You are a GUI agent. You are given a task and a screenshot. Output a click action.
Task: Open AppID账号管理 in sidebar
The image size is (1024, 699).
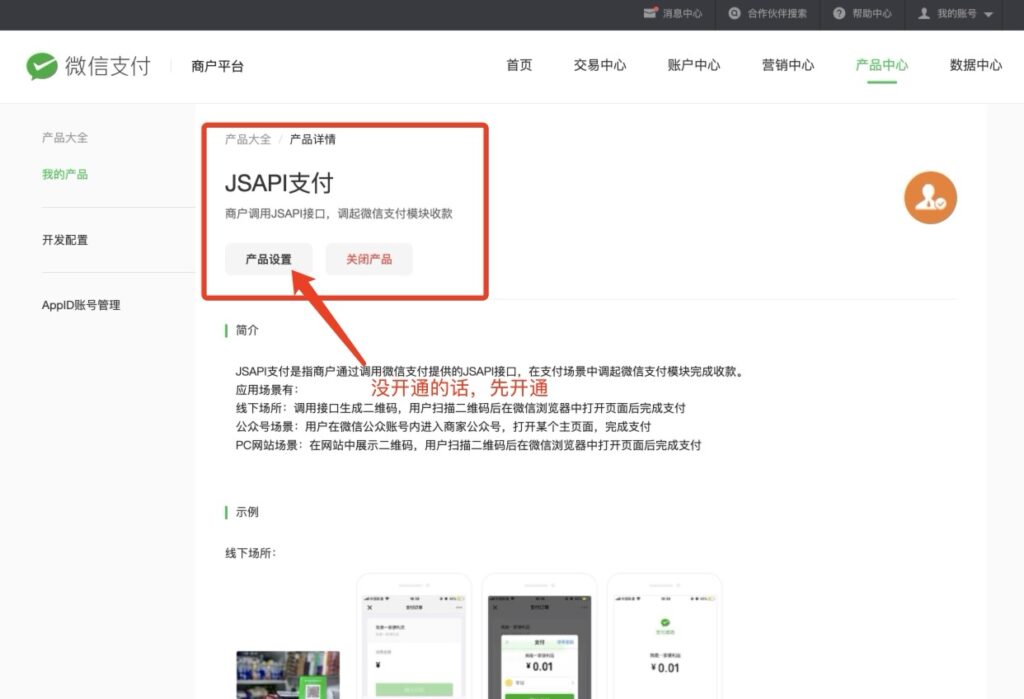(81, 305)
